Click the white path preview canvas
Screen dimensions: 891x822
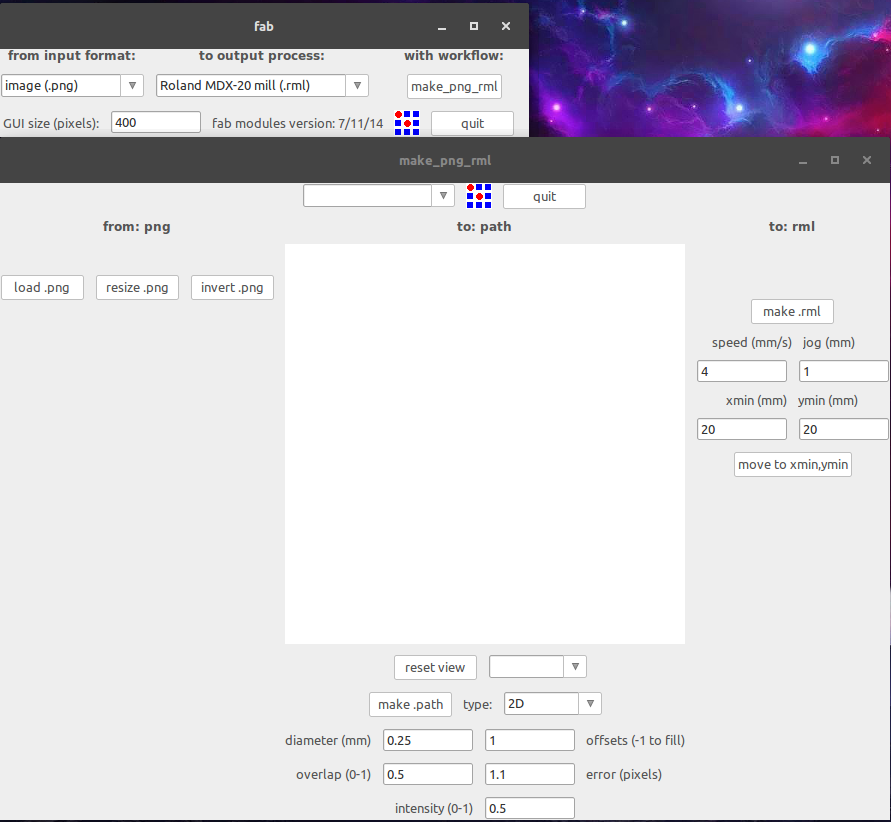coord(485,444)
